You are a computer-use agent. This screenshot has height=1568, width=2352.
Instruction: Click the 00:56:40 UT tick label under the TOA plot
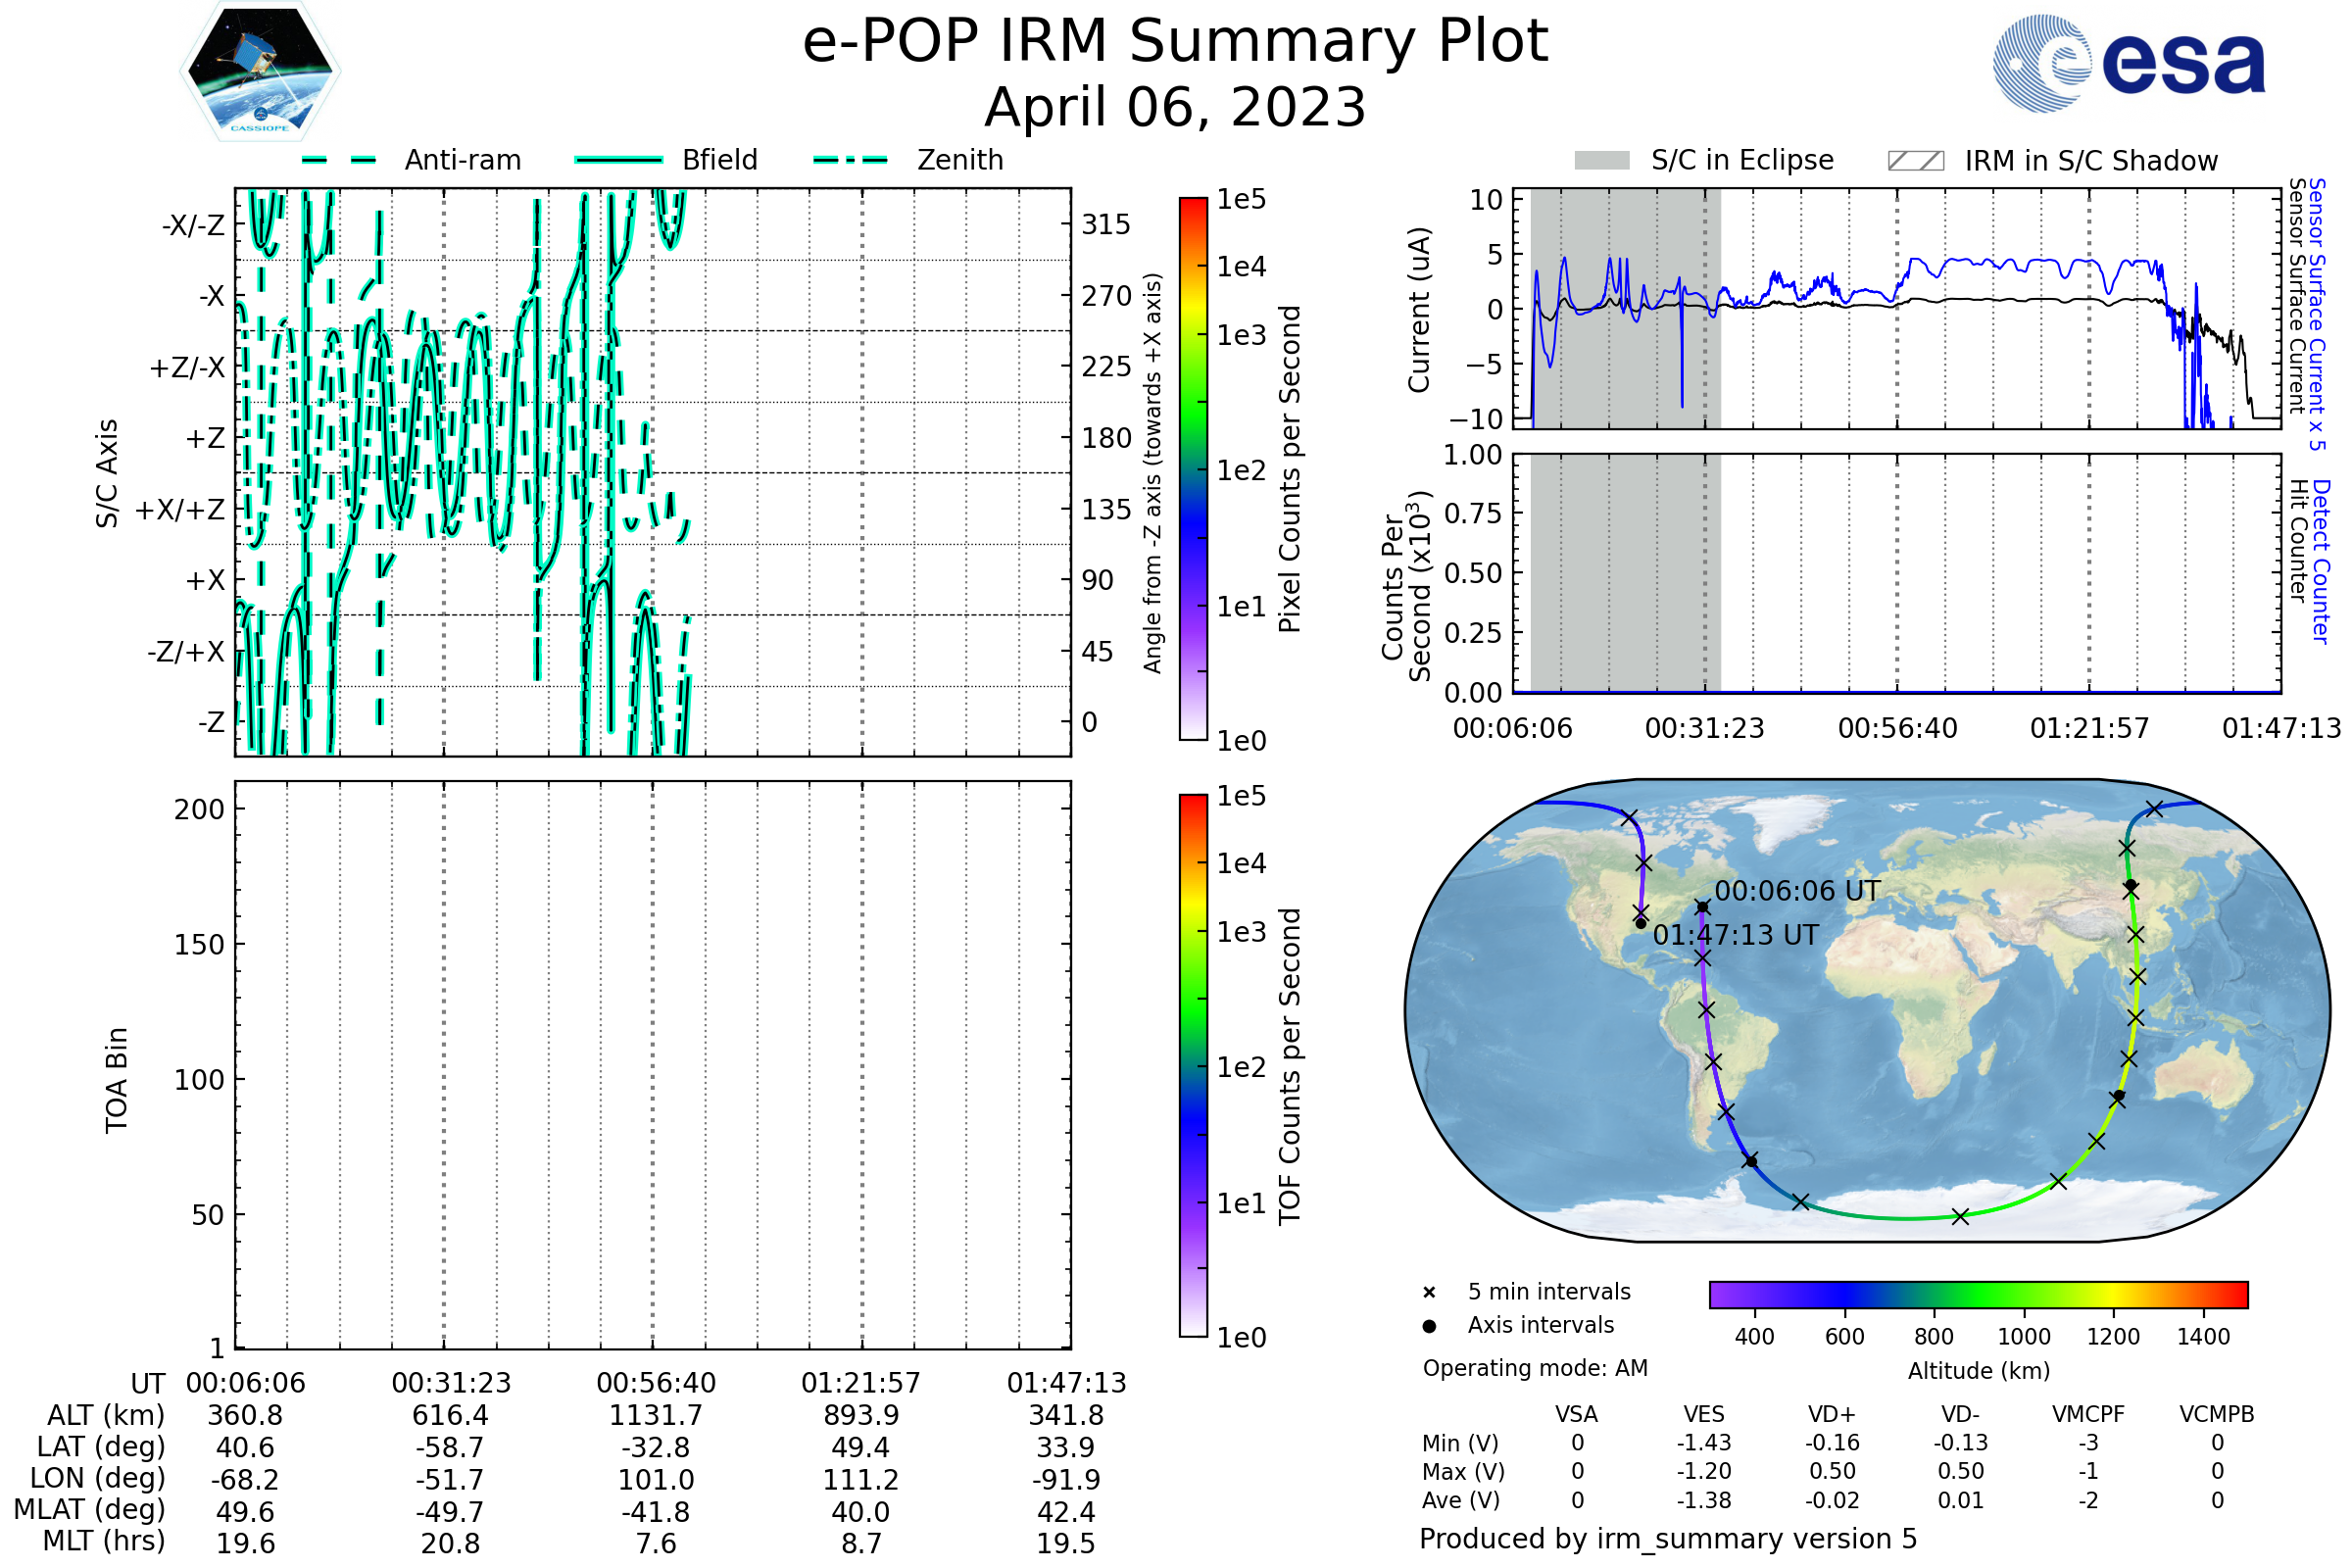(656, 1383)
